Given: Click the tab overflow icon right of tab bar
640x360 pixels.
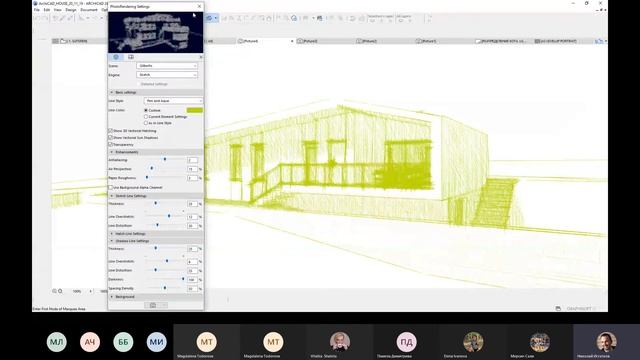Looking at the screenshot, I should (x=599, y=41).
